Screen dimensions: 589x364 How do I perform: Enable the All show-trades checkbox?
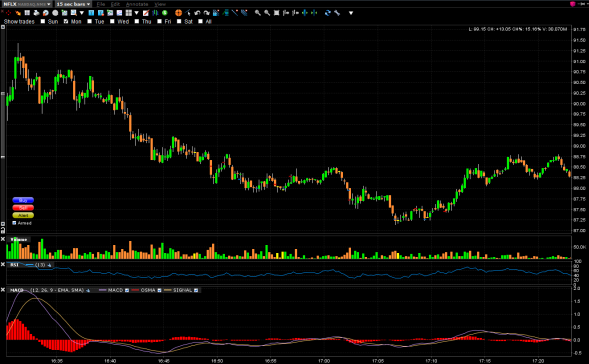tap(201, 21)
